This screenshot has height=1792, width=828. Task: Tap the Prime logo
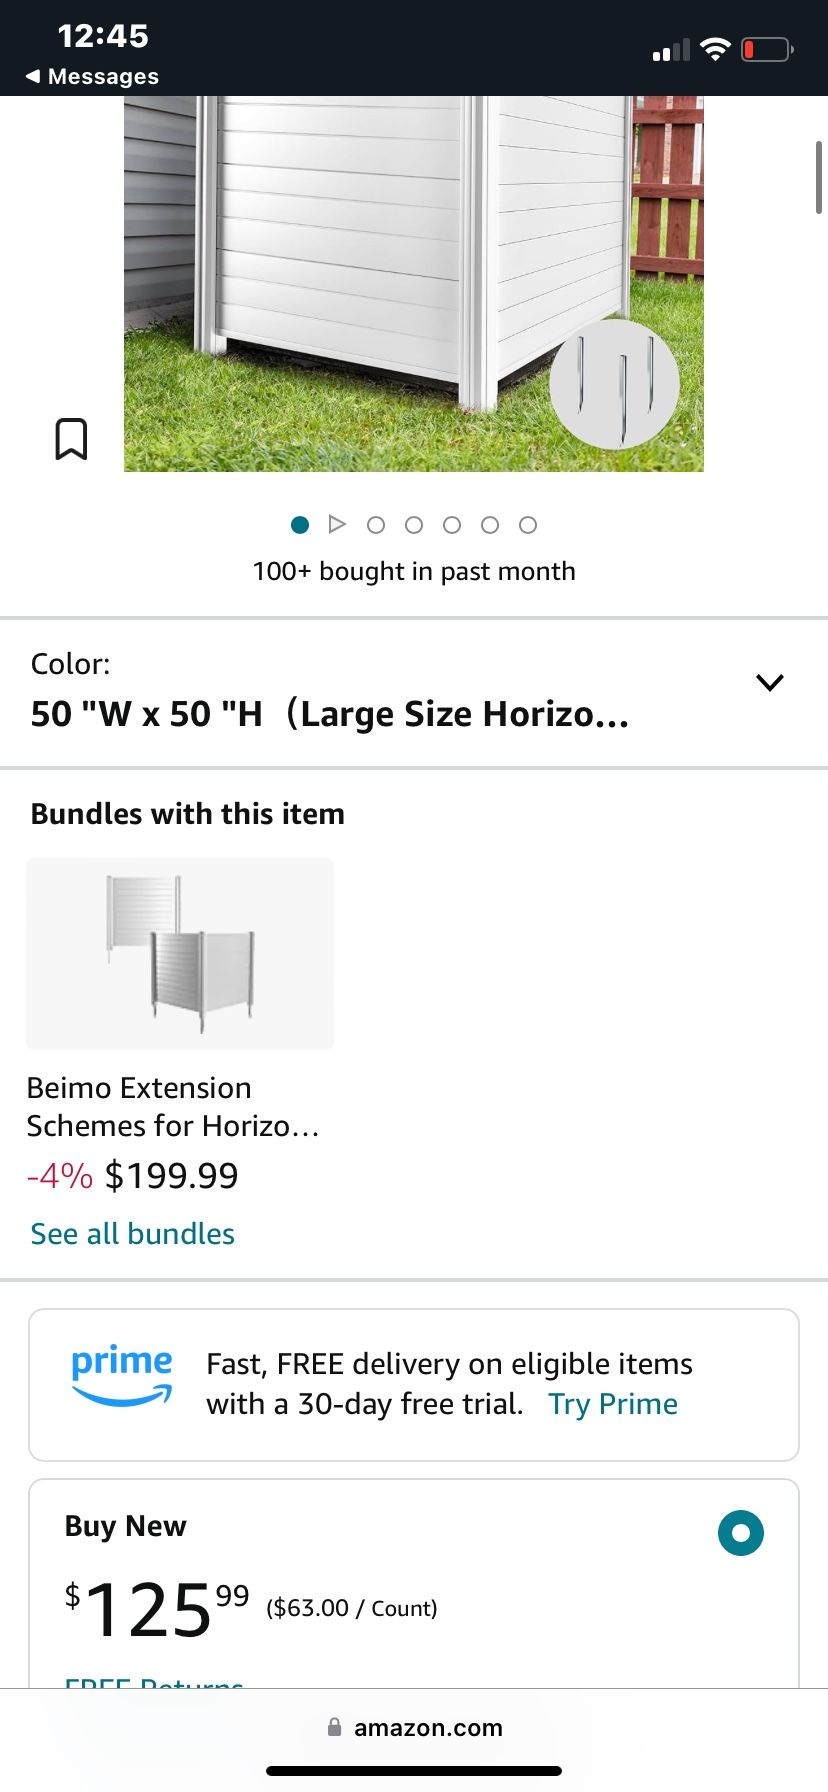pos(122,1374)
